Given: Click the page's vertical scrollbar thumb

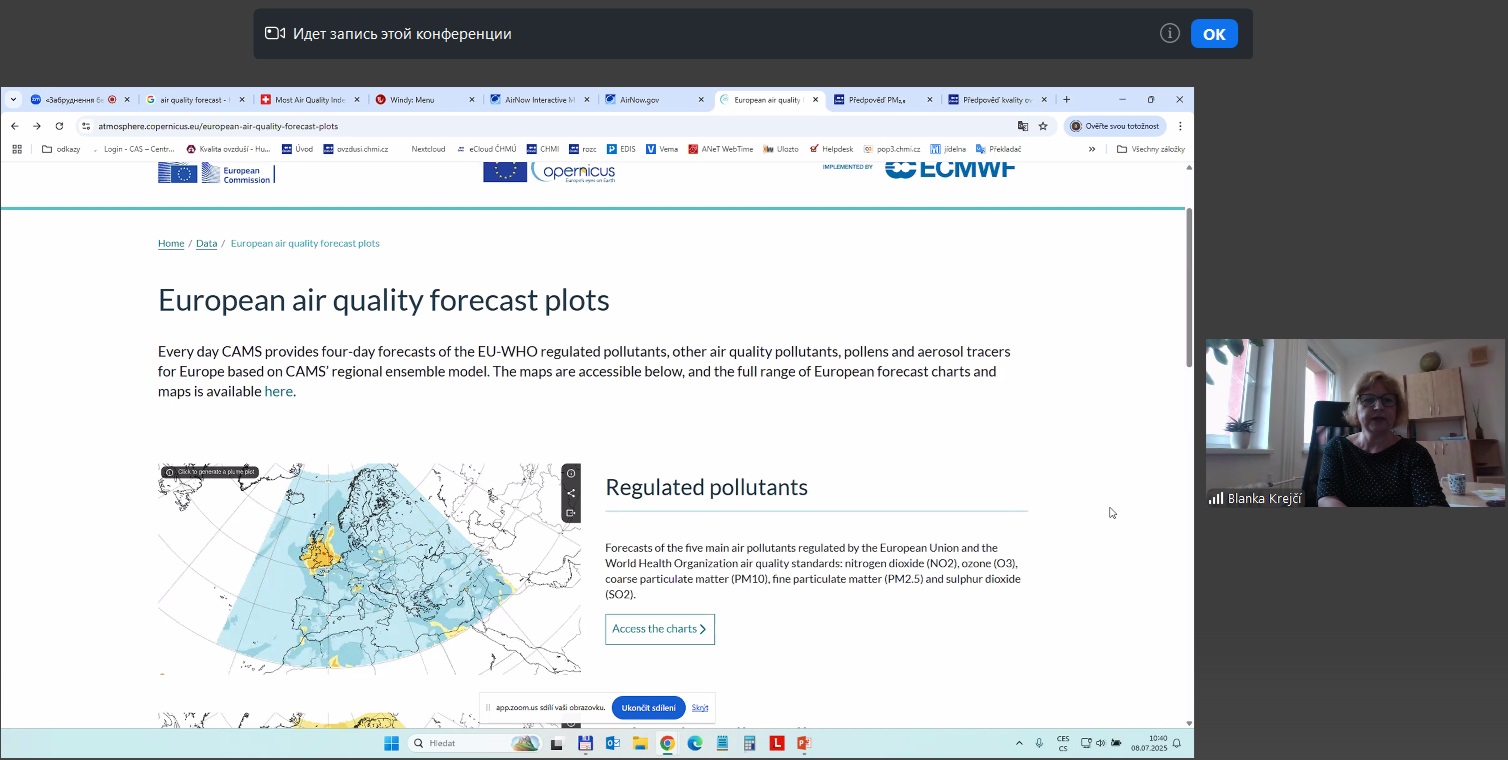Looking at the screenshot, I should click(1189, 290).
